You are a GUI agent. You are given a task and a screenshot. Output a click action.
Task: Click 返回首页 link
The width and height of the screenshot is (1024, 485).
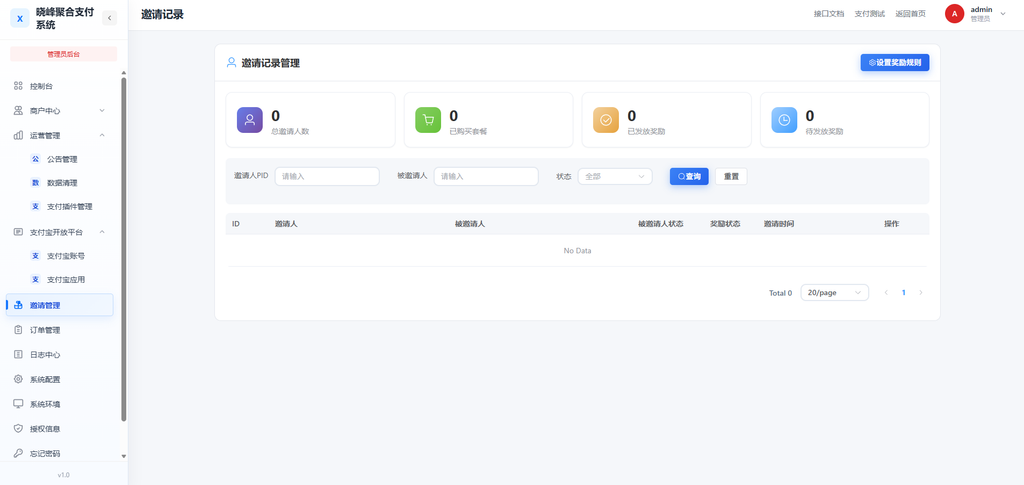click(x=910, y=14)
